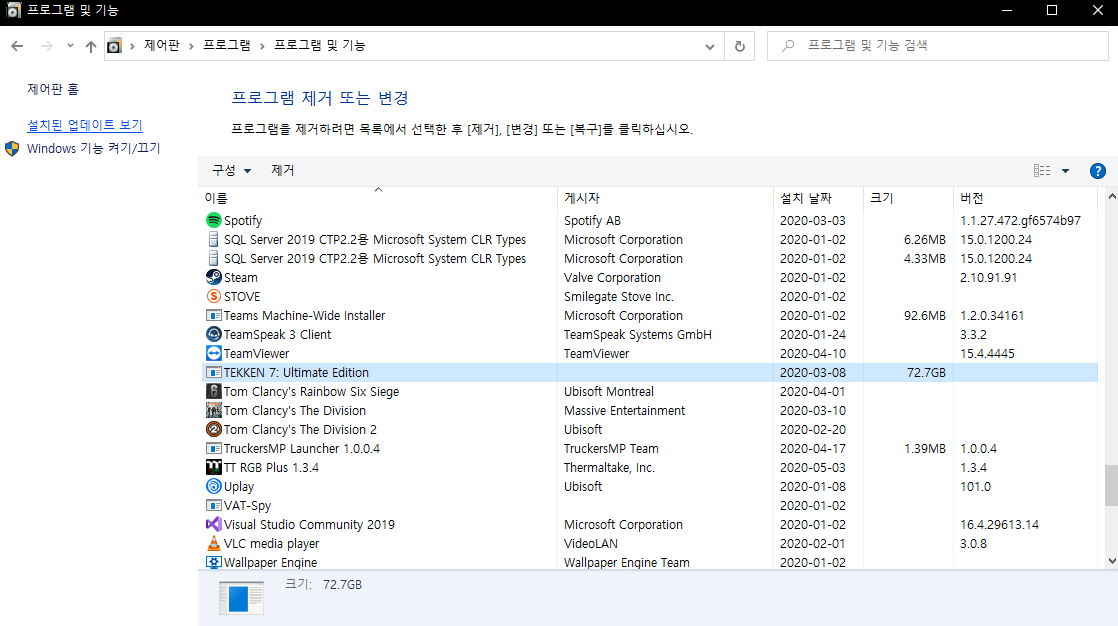Click the TeamSpeak 3 Client icon

click(213, 334)
